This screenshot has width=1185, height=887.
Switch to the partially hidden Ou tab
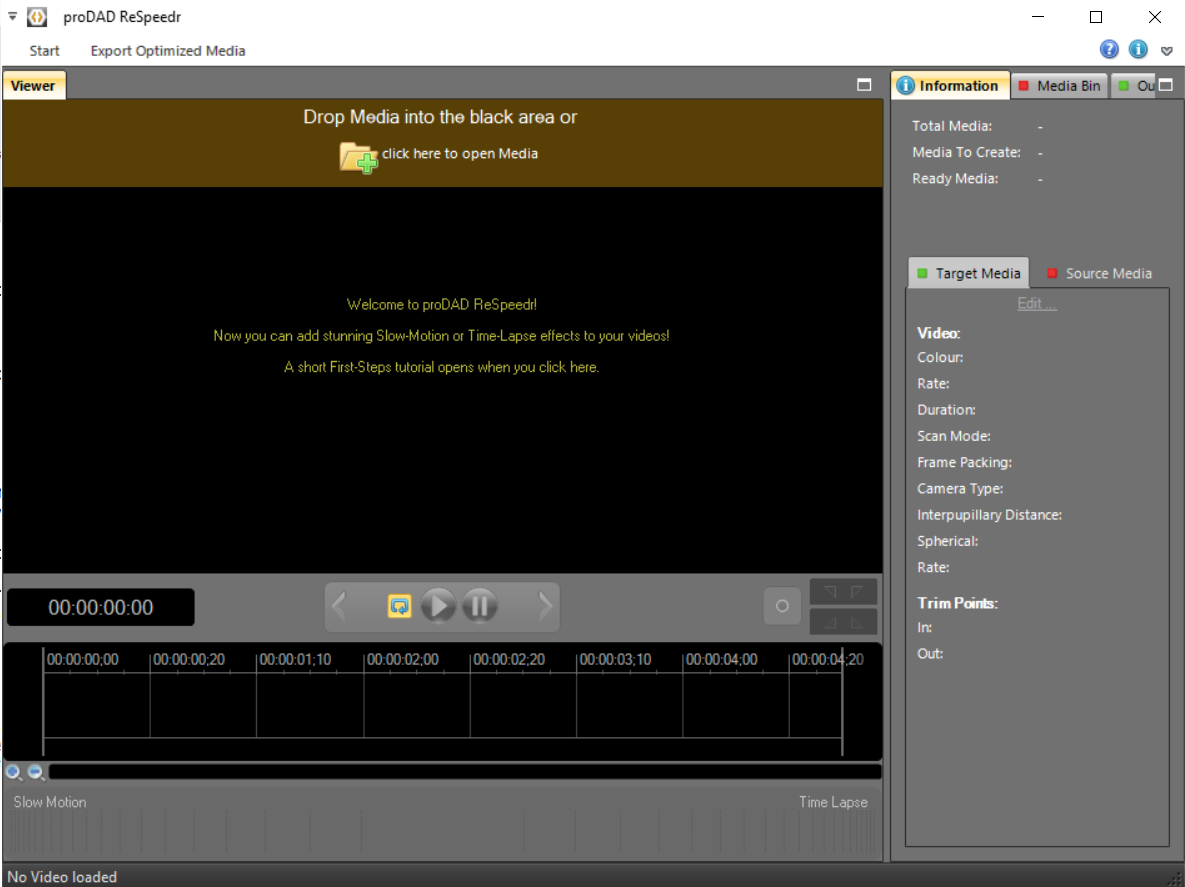(x=1135, y=85)
